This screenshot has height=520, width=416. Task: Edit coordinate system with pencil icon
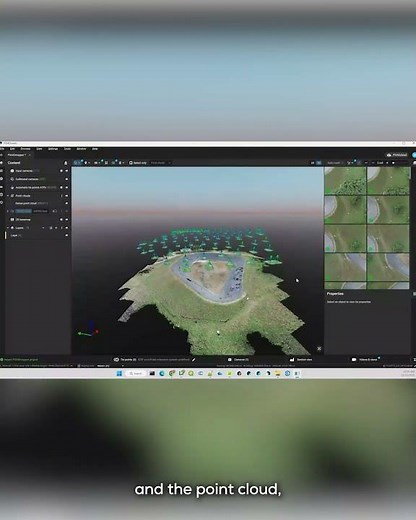pos(194,360)
